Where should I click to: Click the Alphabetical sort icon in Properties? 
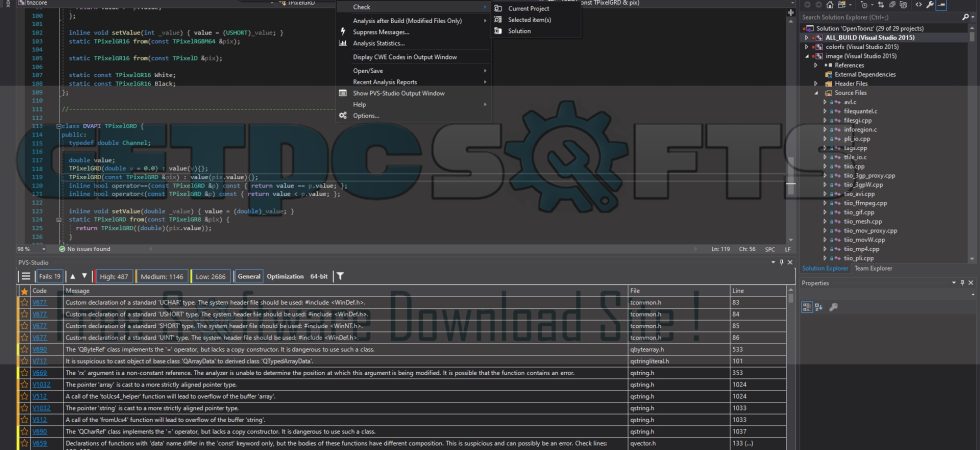(819, 307)
